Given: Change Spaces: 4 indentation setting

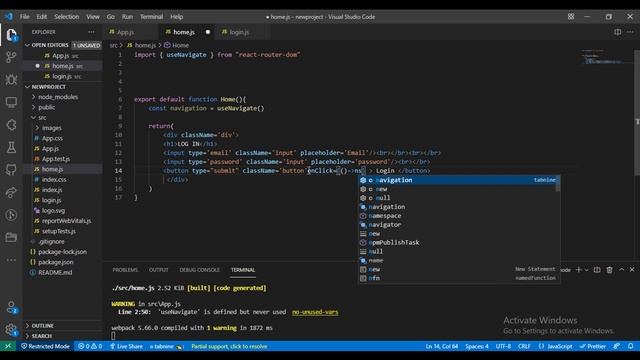Looking at the screenshot, I should 477,346.
